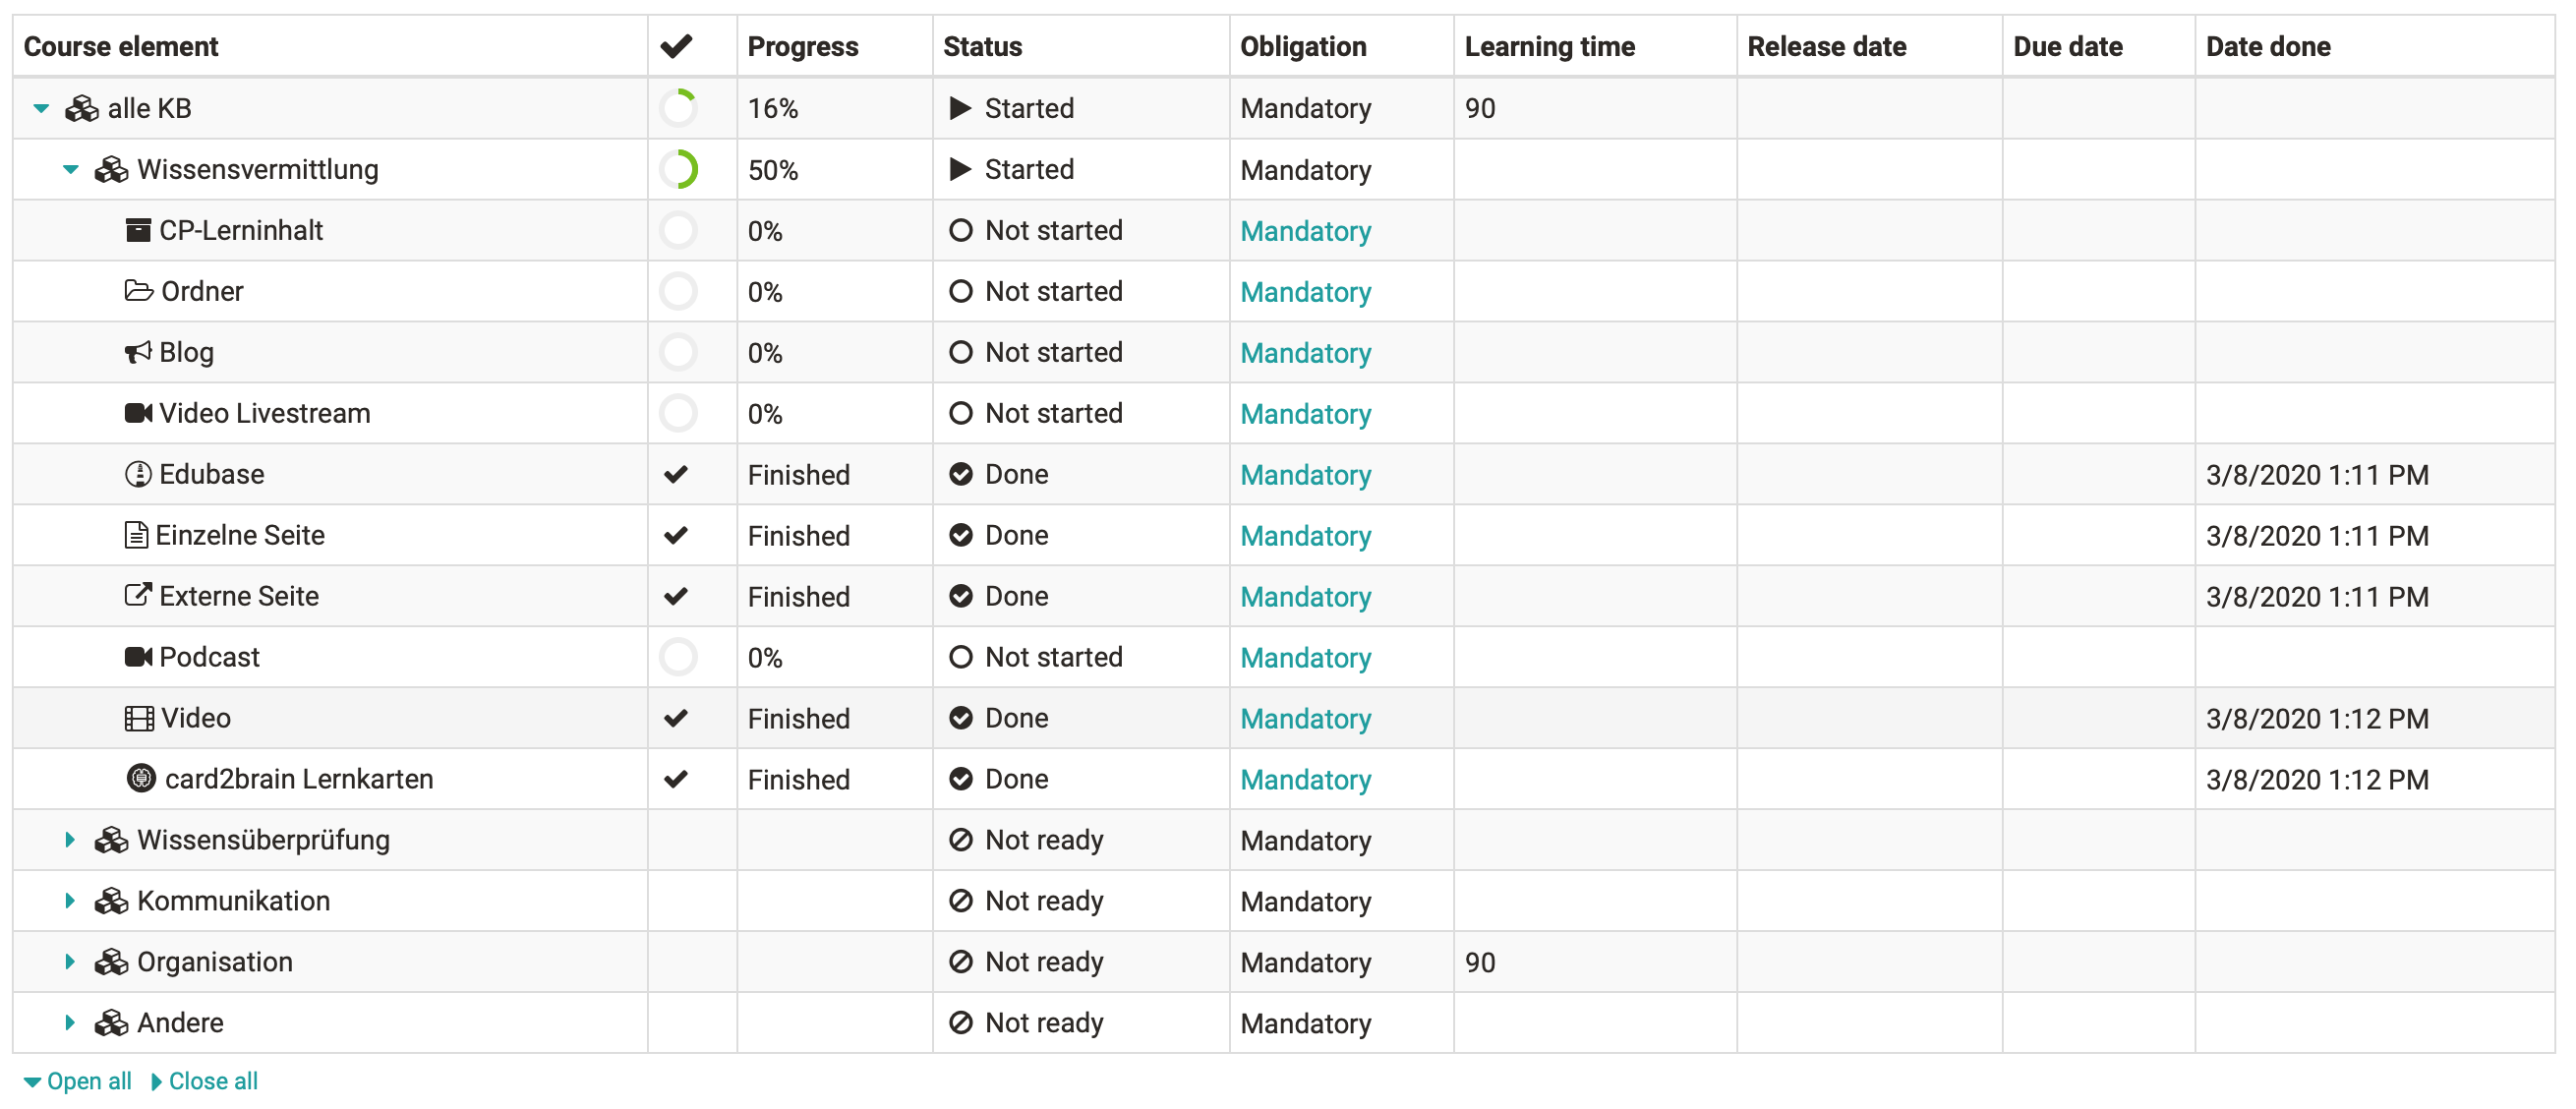Click the Externe Seite external link icon
Viewport: 2576px width, 1109px height.
[x=138, y=596]
